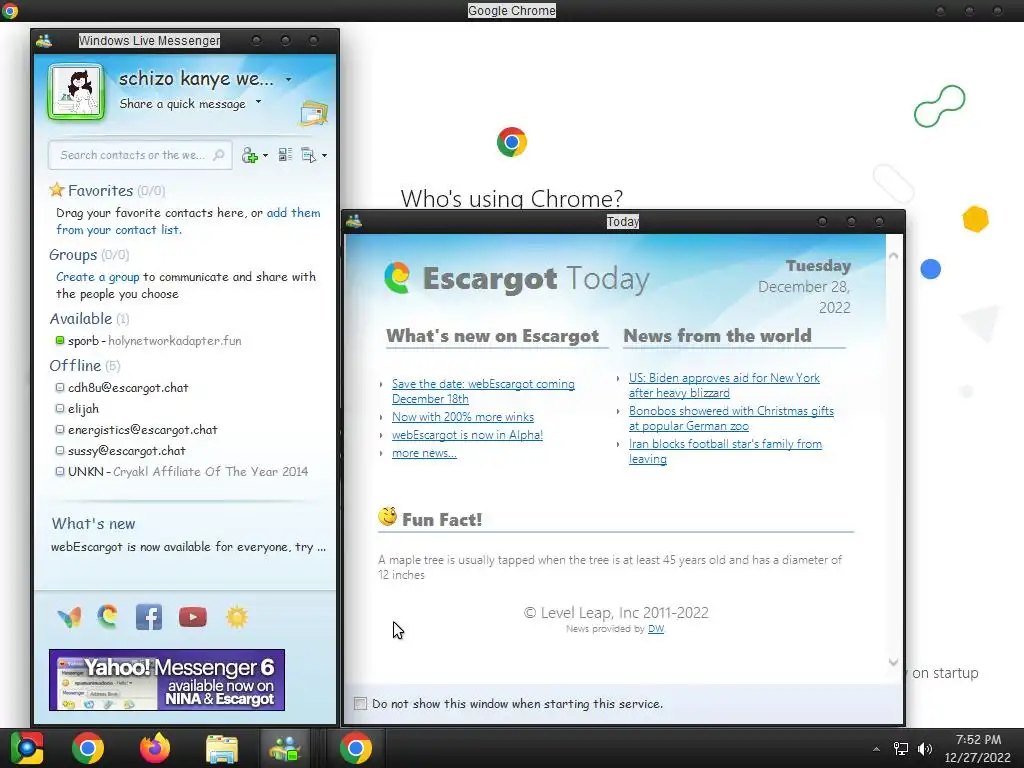Expand the Show menu dropdown arrow
Image resolution: width=1024 pixels, height=768 pixels.
(x=325, y=155)
